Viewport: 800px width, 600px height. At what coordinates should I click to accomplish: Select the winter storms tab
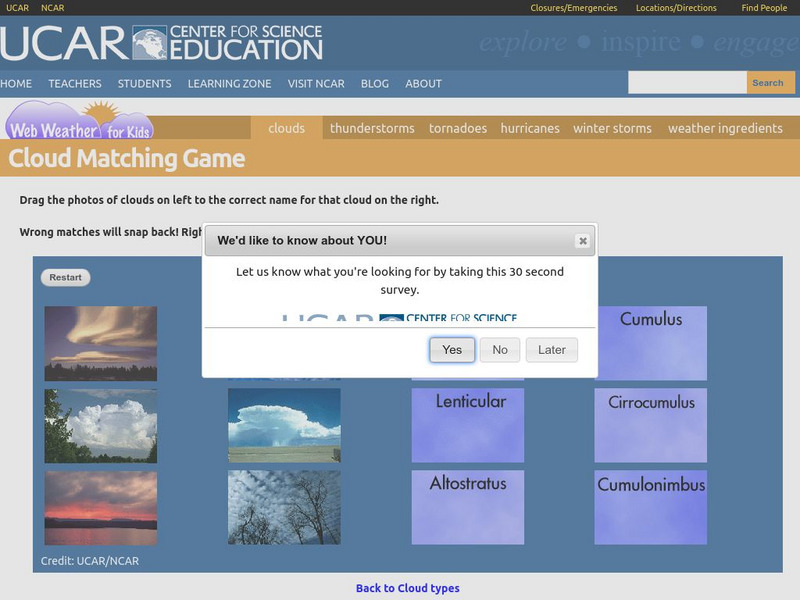click(x=612, y=128)
